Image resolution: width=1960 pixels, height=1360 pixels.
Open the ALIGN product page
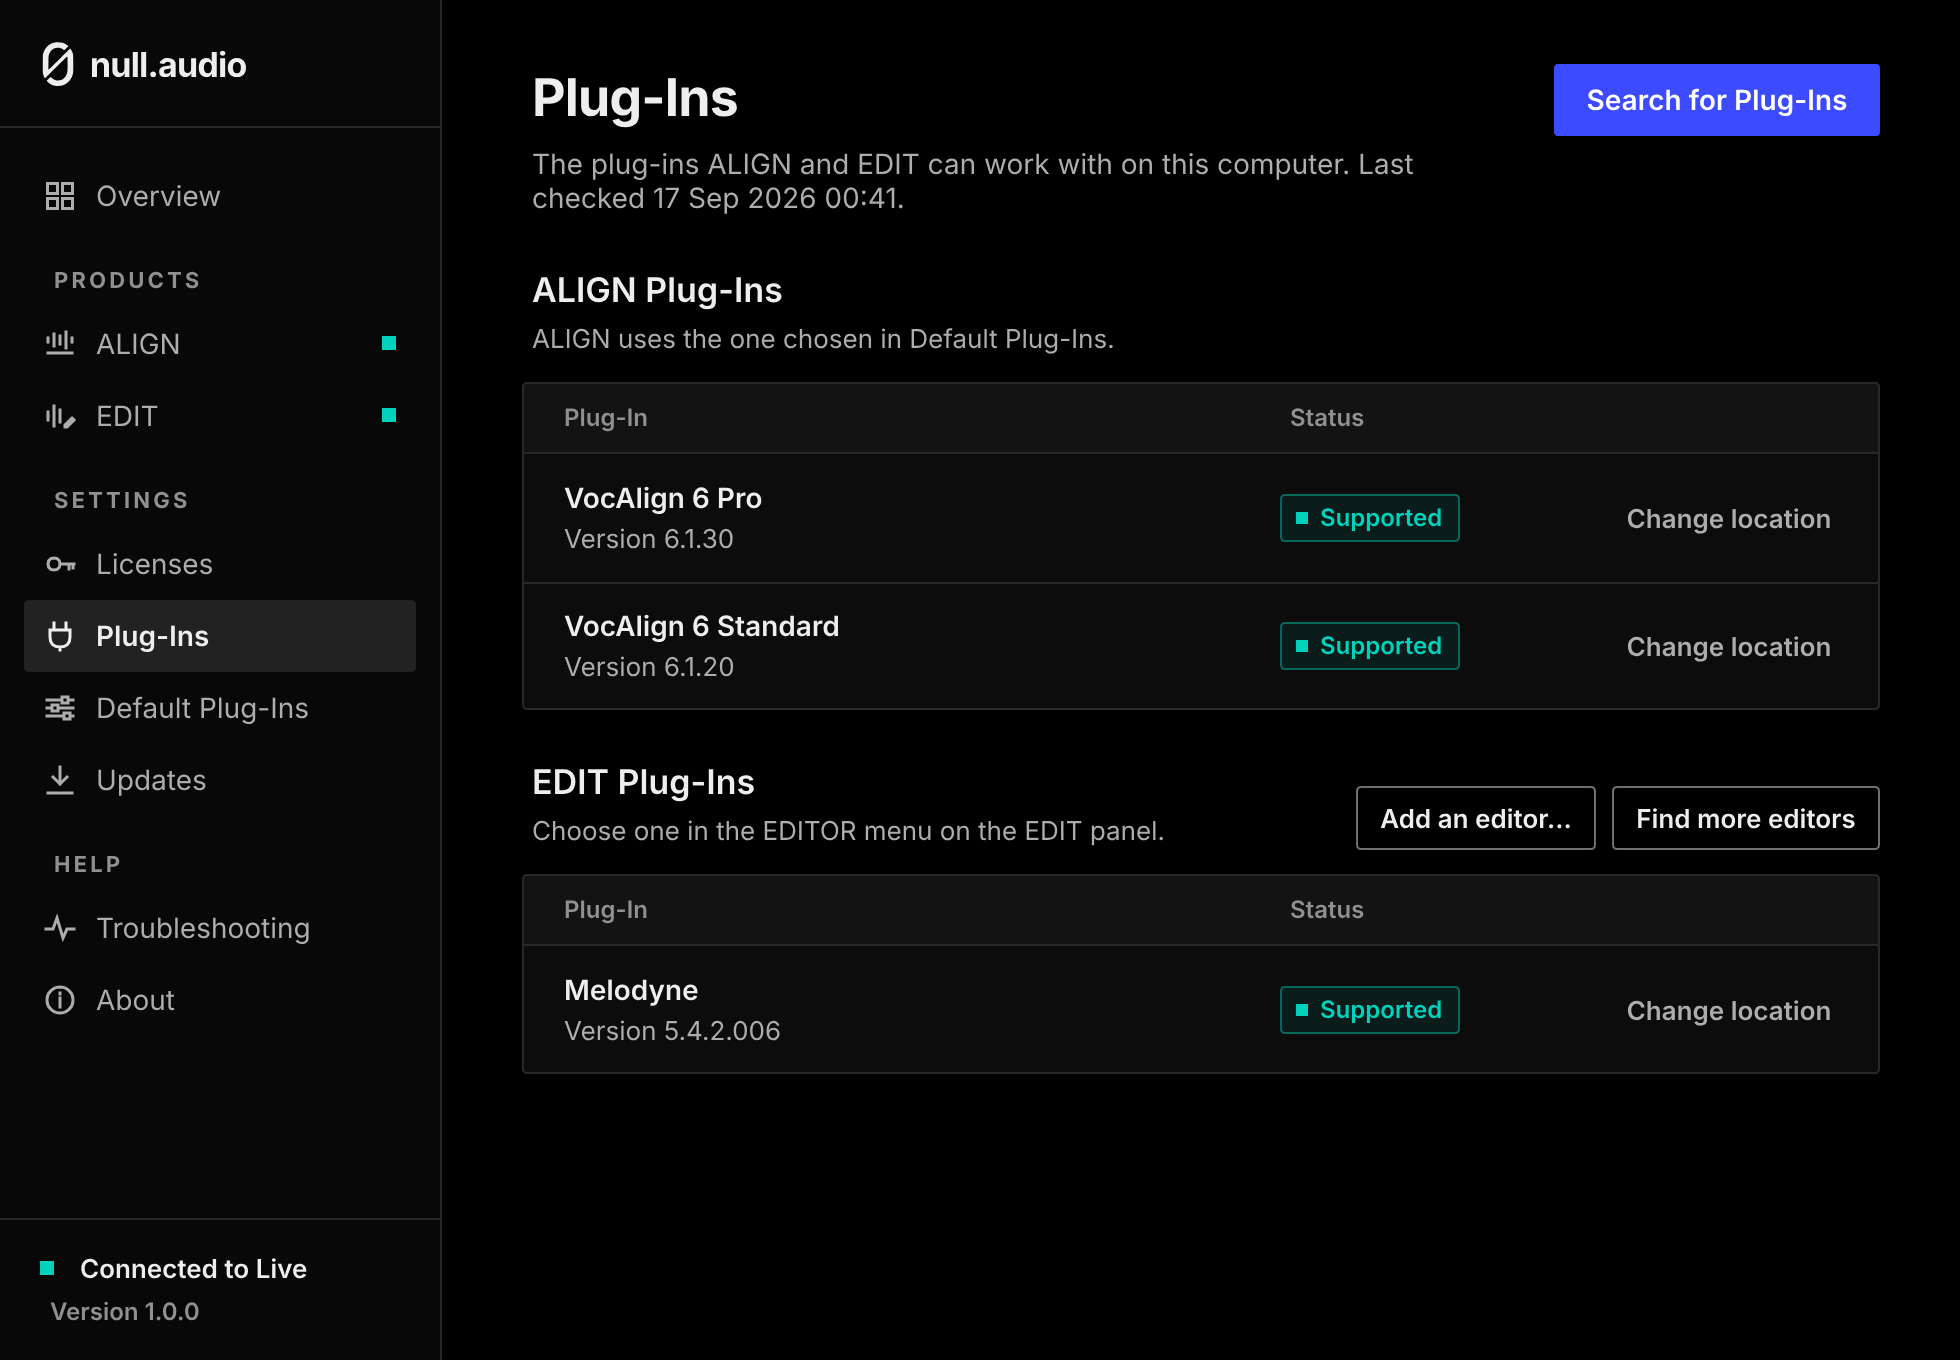click(220, 344)
